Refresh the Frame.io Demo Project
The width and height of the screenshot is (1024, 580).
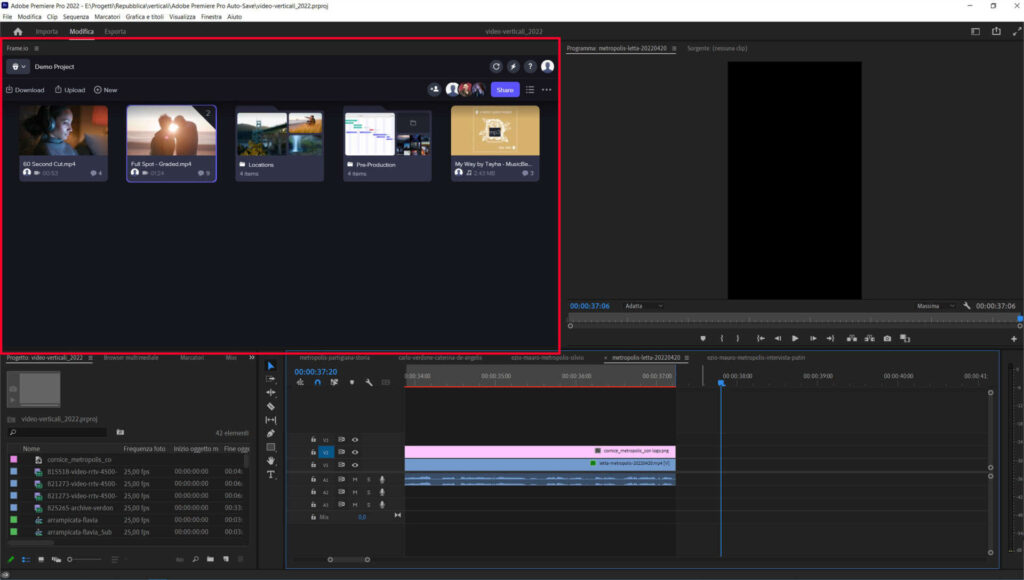494,66
